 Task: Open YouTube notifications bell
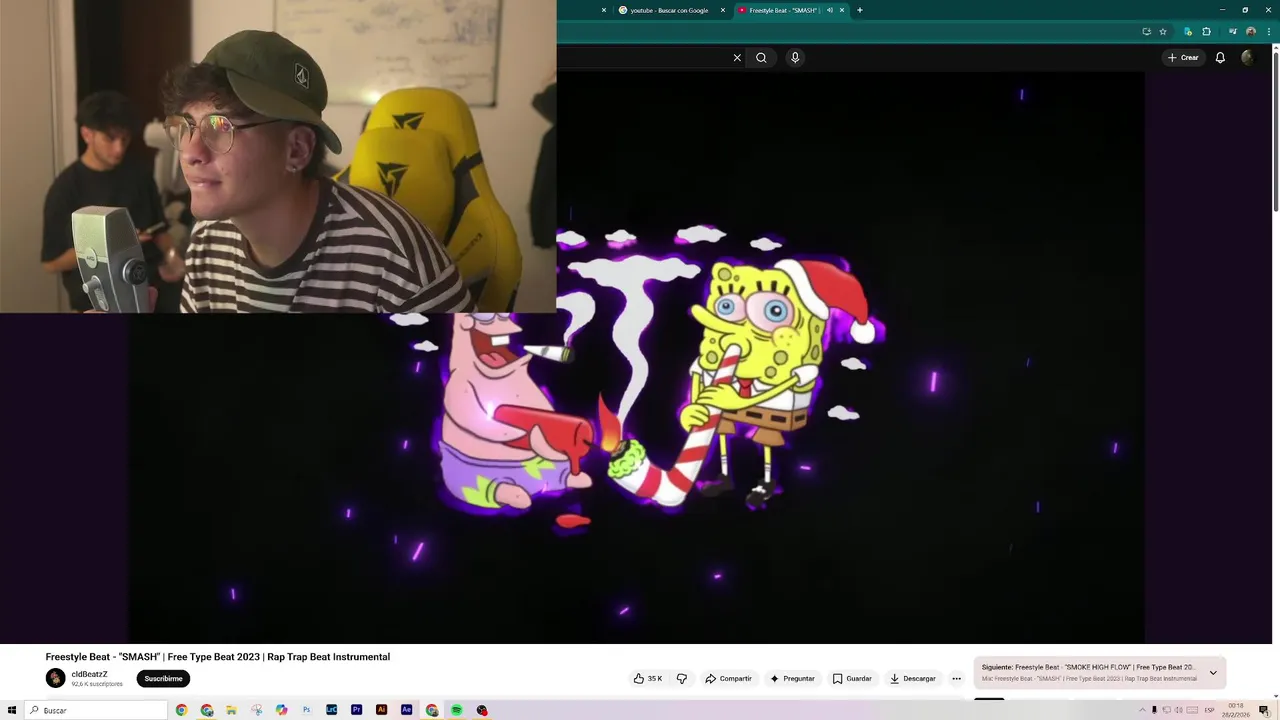pos(1220,58)
